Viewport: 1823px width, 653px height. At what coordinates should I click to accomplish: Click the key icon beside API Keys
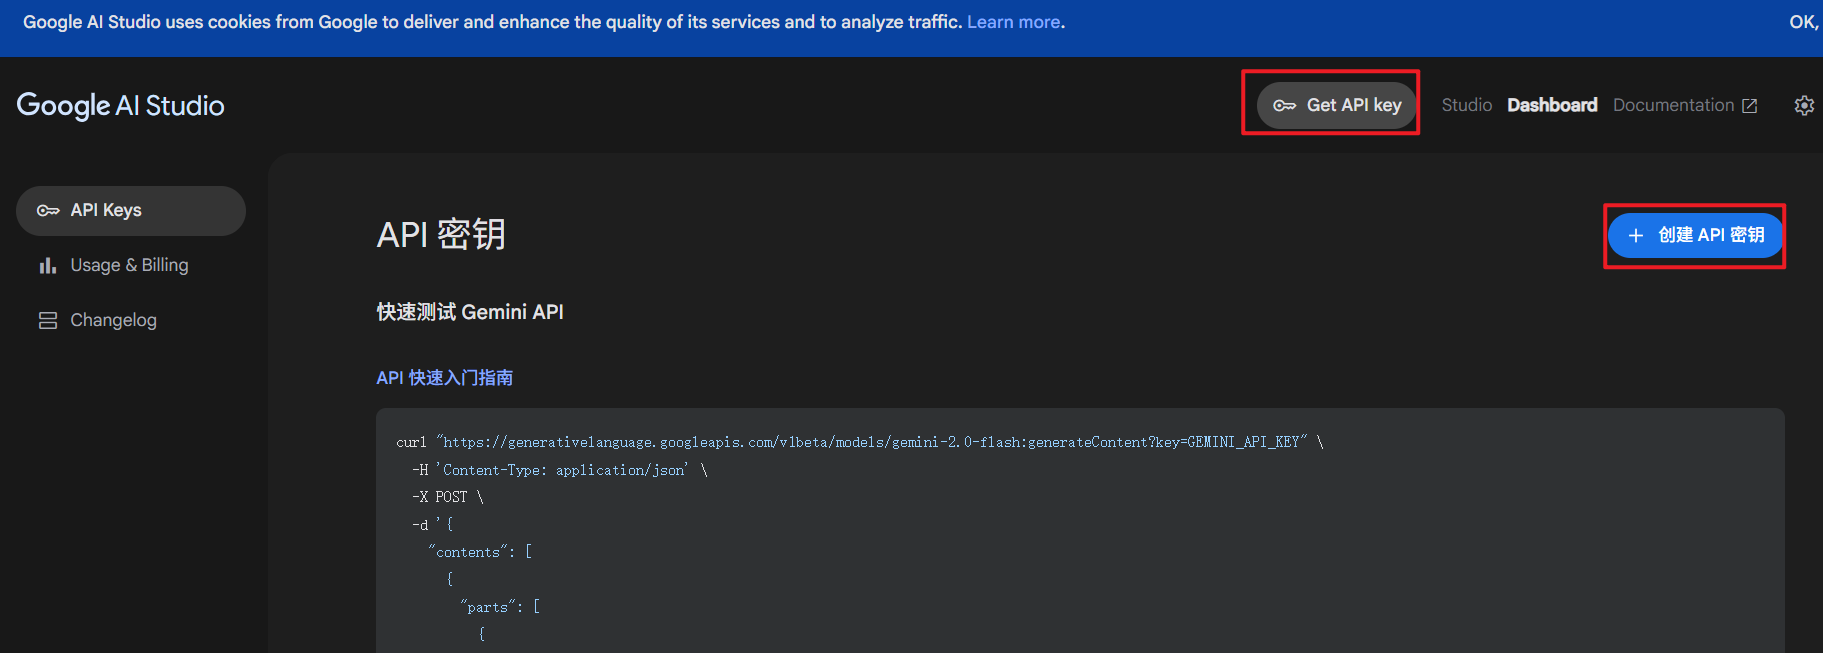pos(48,210)
